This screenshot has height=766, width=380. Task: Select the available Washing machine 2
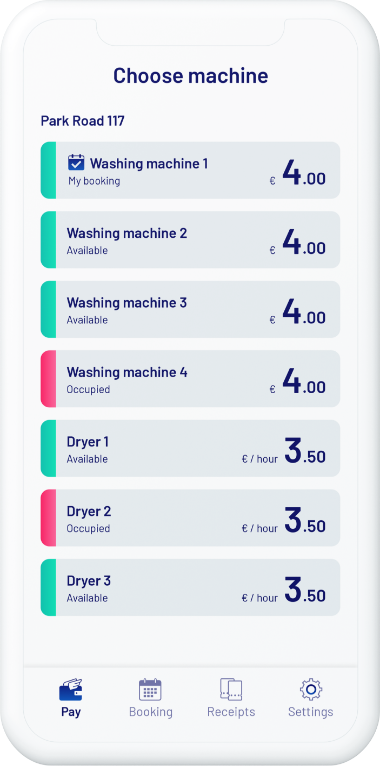190,239
